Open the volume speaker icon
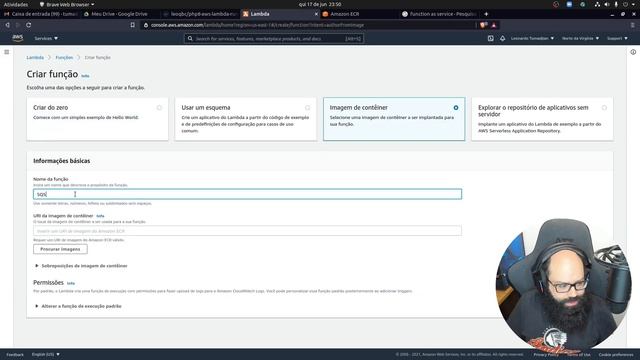Screen dimensions: 640x360 (607, 4)
